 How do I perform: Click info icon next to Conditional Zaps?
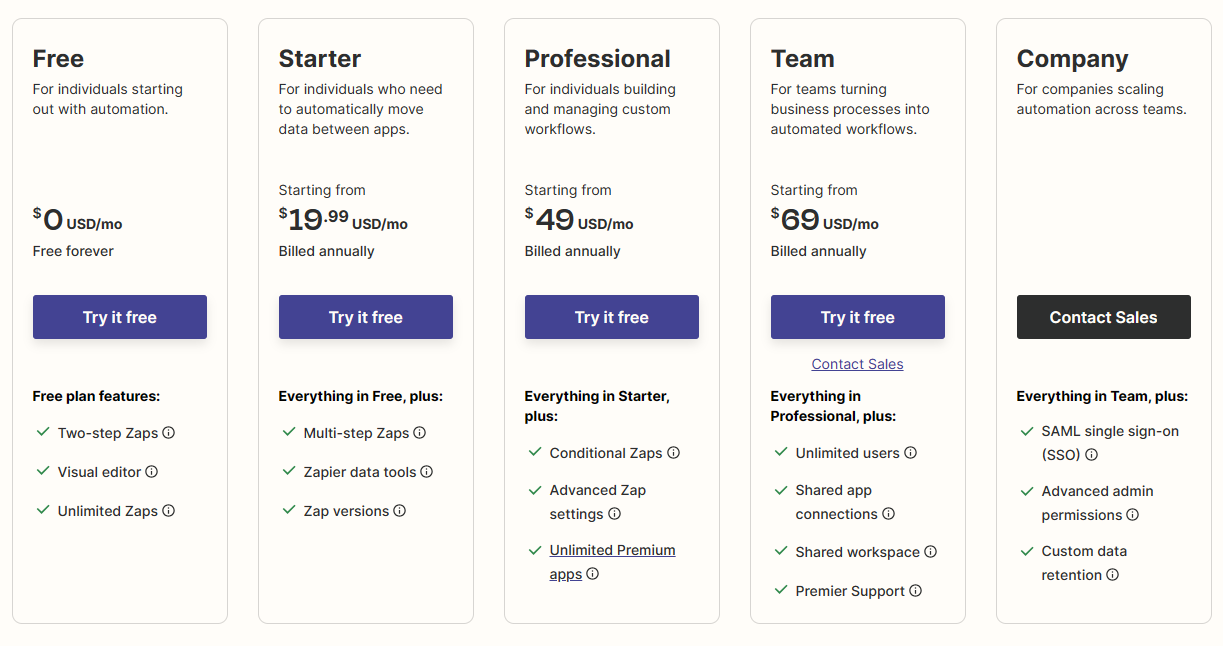click(674, 453)
